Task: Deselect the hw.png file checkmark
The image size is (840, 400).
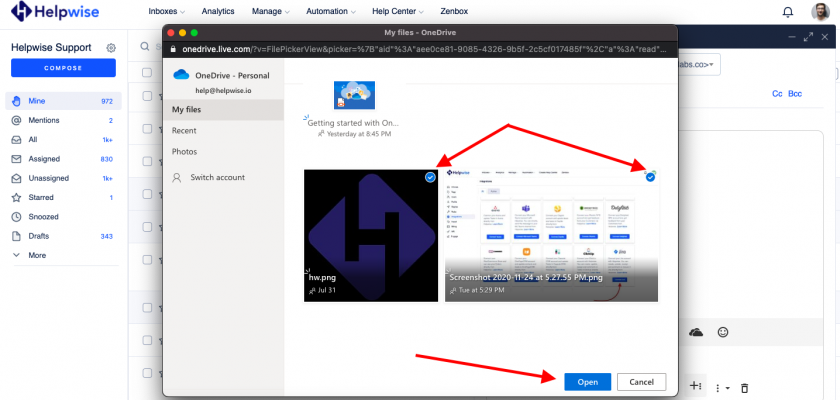Action: 430,177
